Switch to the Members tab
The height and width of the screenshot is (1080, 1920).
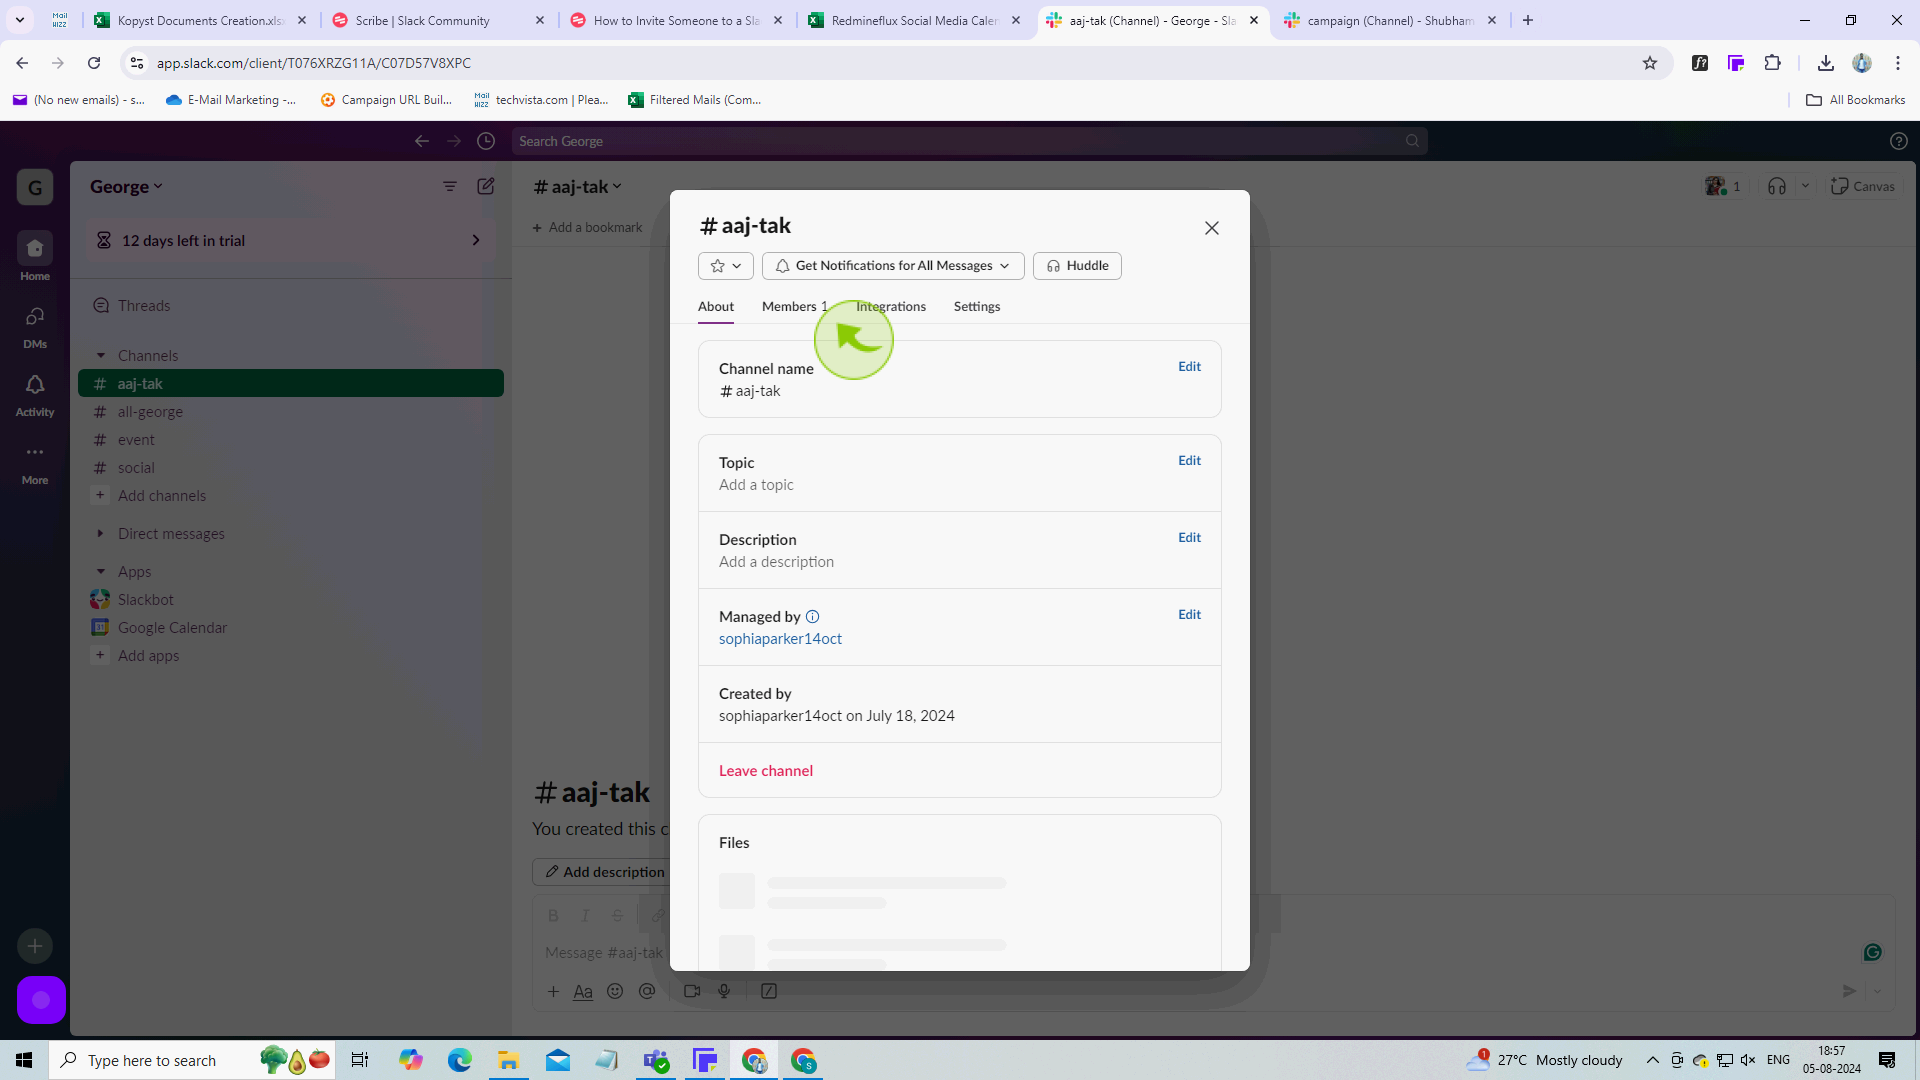pos(795,307)
